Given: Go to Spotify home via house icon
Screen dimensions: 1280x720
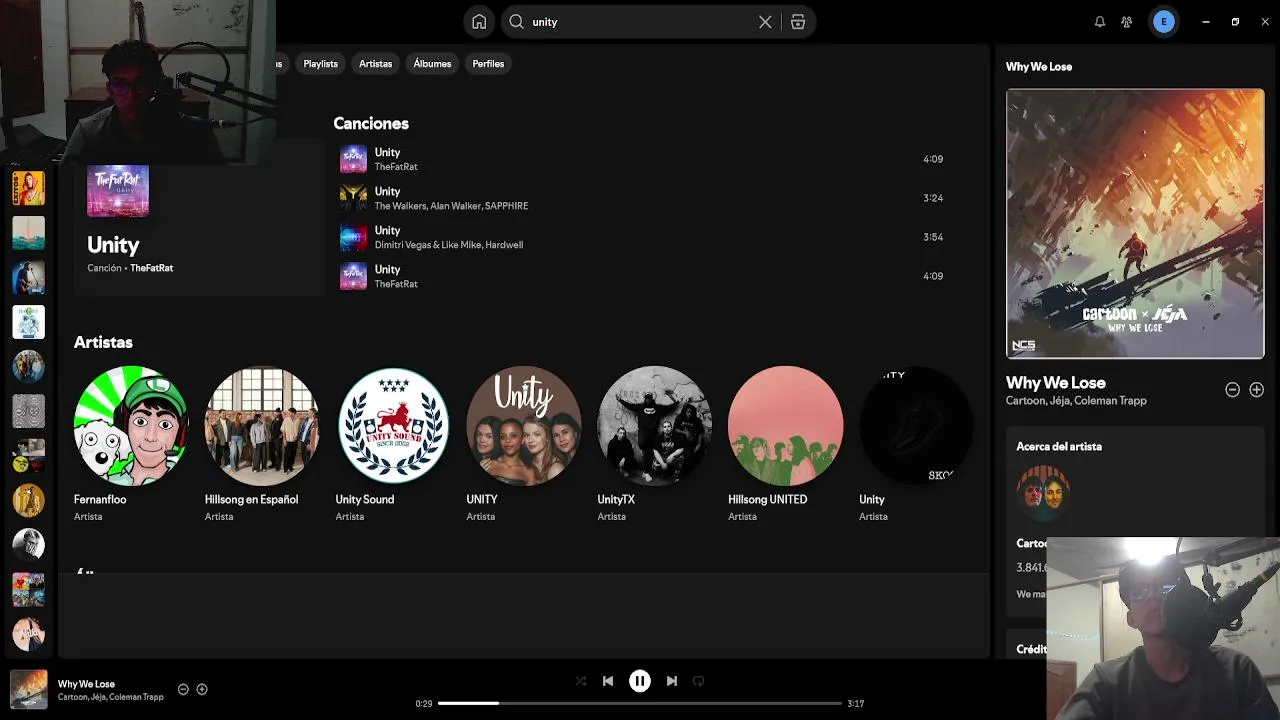Looking at the screenshot, I should click(x=479, y=22).
